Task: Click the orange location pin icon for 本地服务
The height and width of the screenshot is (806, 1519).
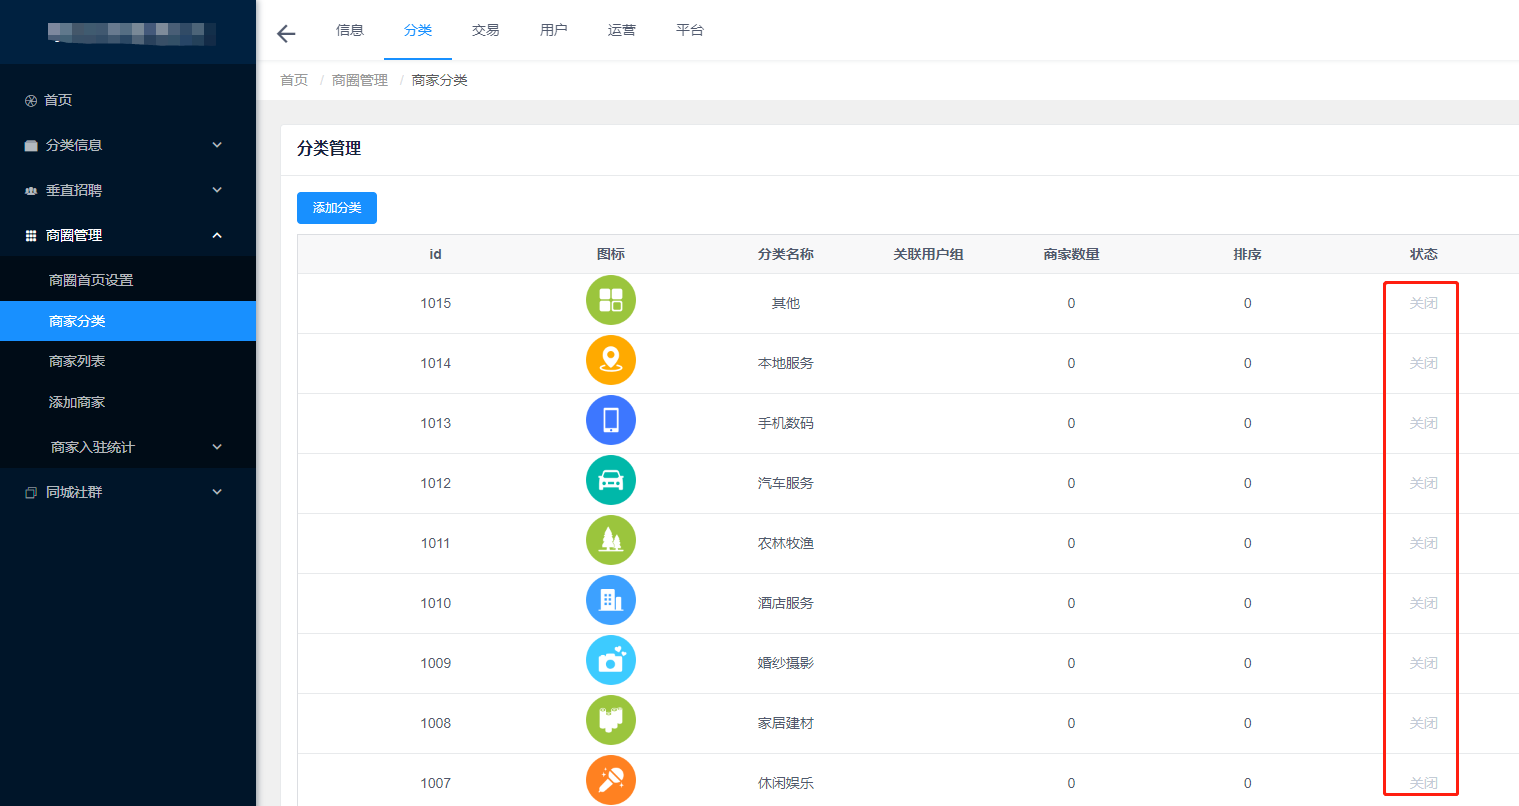Action: click(x=611, y=360)
